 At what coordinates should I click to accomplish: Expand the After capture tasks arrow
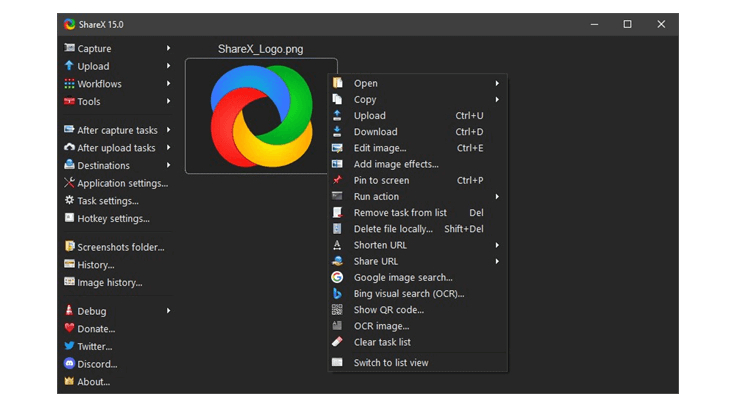169,129
